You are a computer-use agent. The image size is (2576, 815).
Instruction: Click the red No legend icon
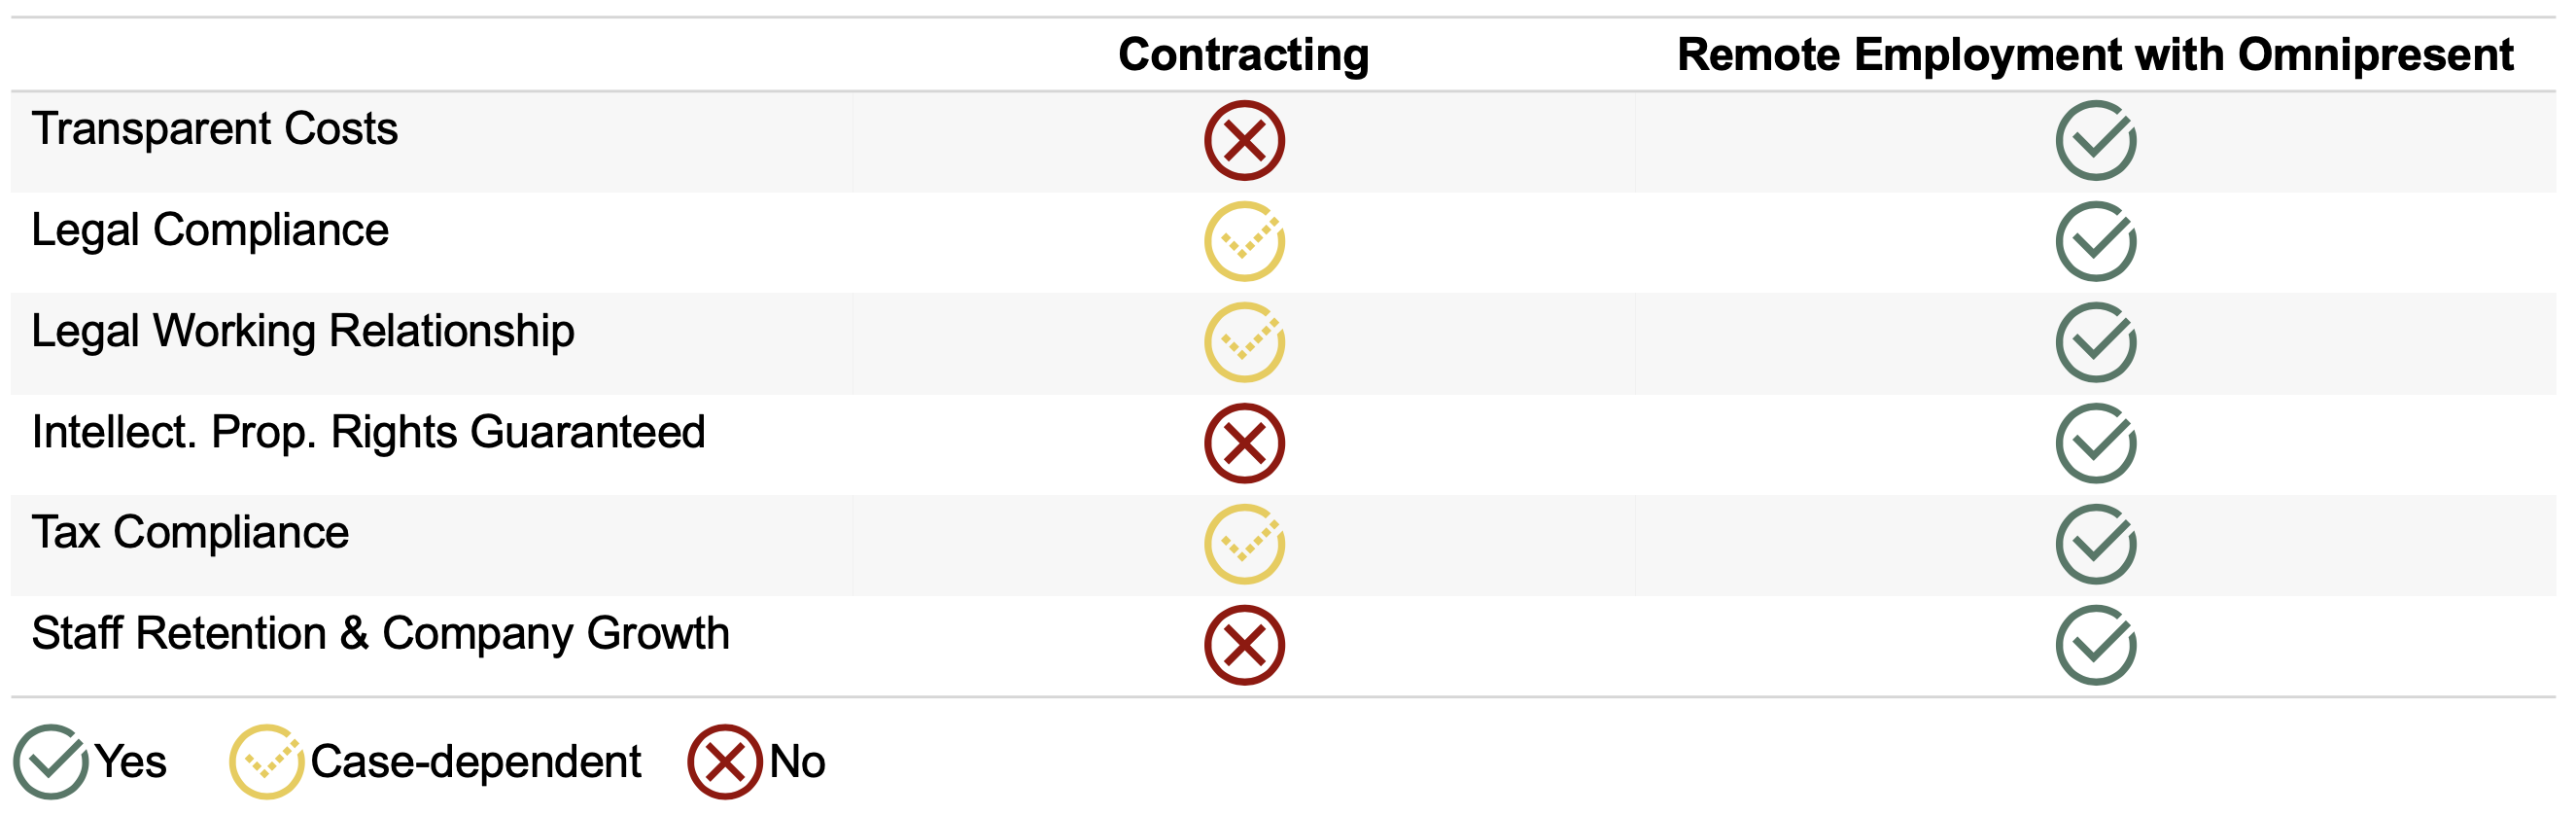tap(724, 762)
